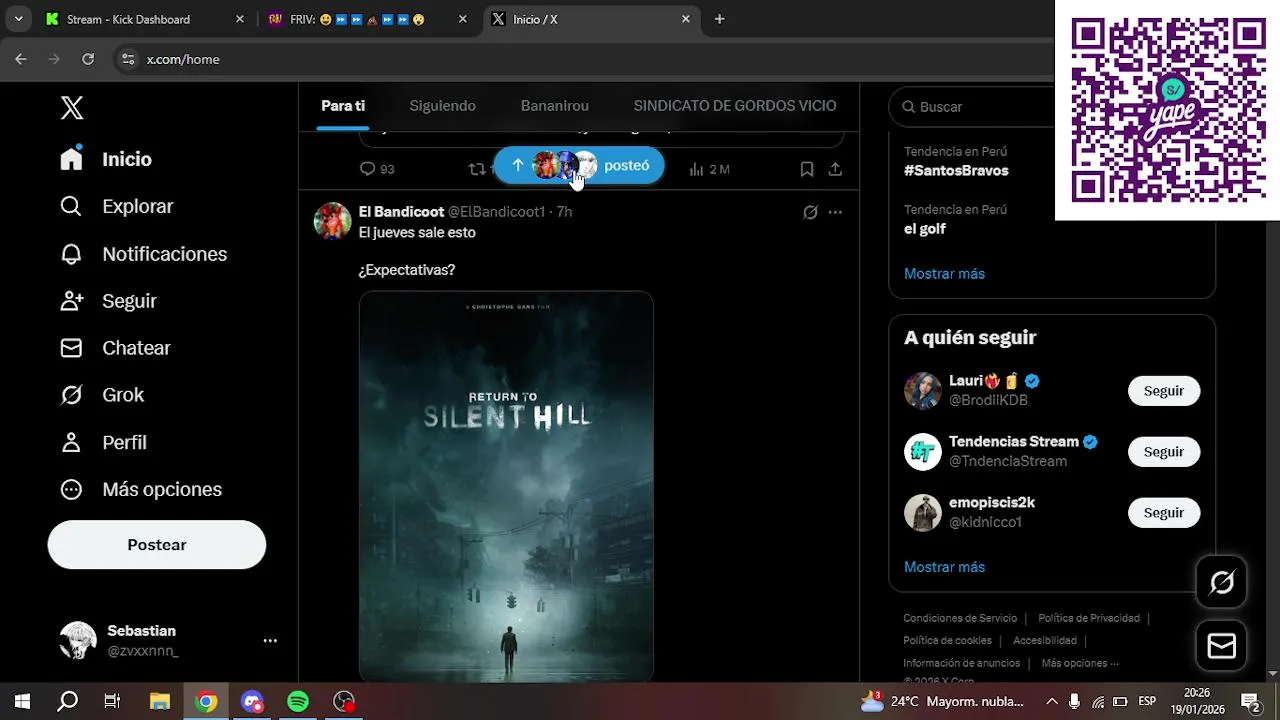Viewport: 1280px width, 720px height.
Task: Click Mostrar más under A quién seguir
Action: click(x=944, y=567)
